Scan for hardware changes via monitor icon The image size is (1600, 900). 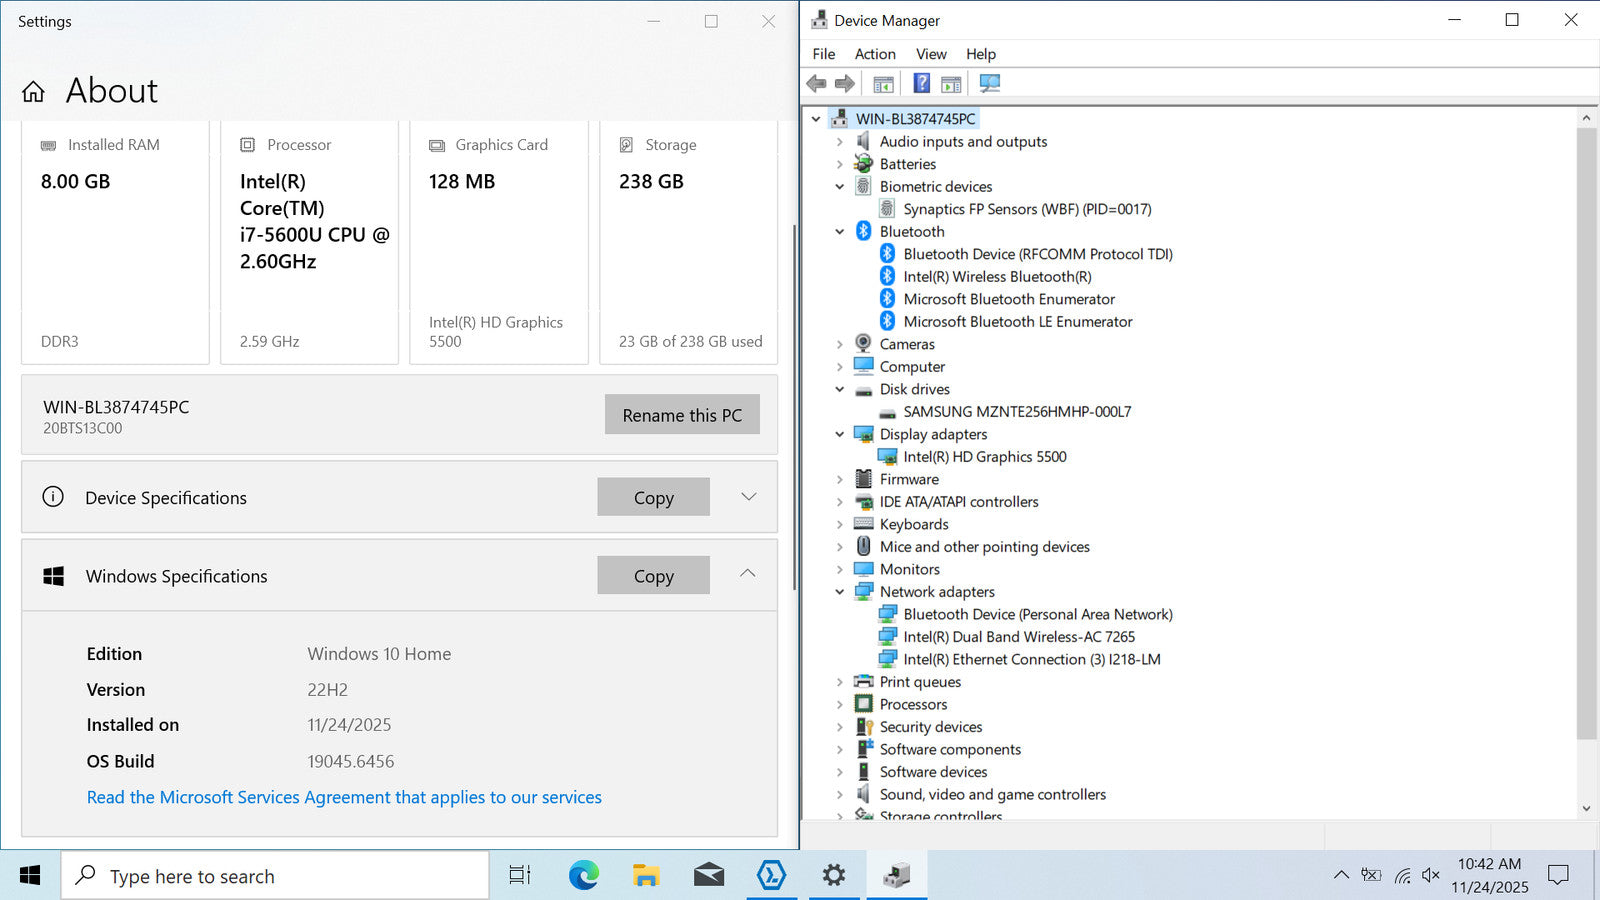pos(990,84)
